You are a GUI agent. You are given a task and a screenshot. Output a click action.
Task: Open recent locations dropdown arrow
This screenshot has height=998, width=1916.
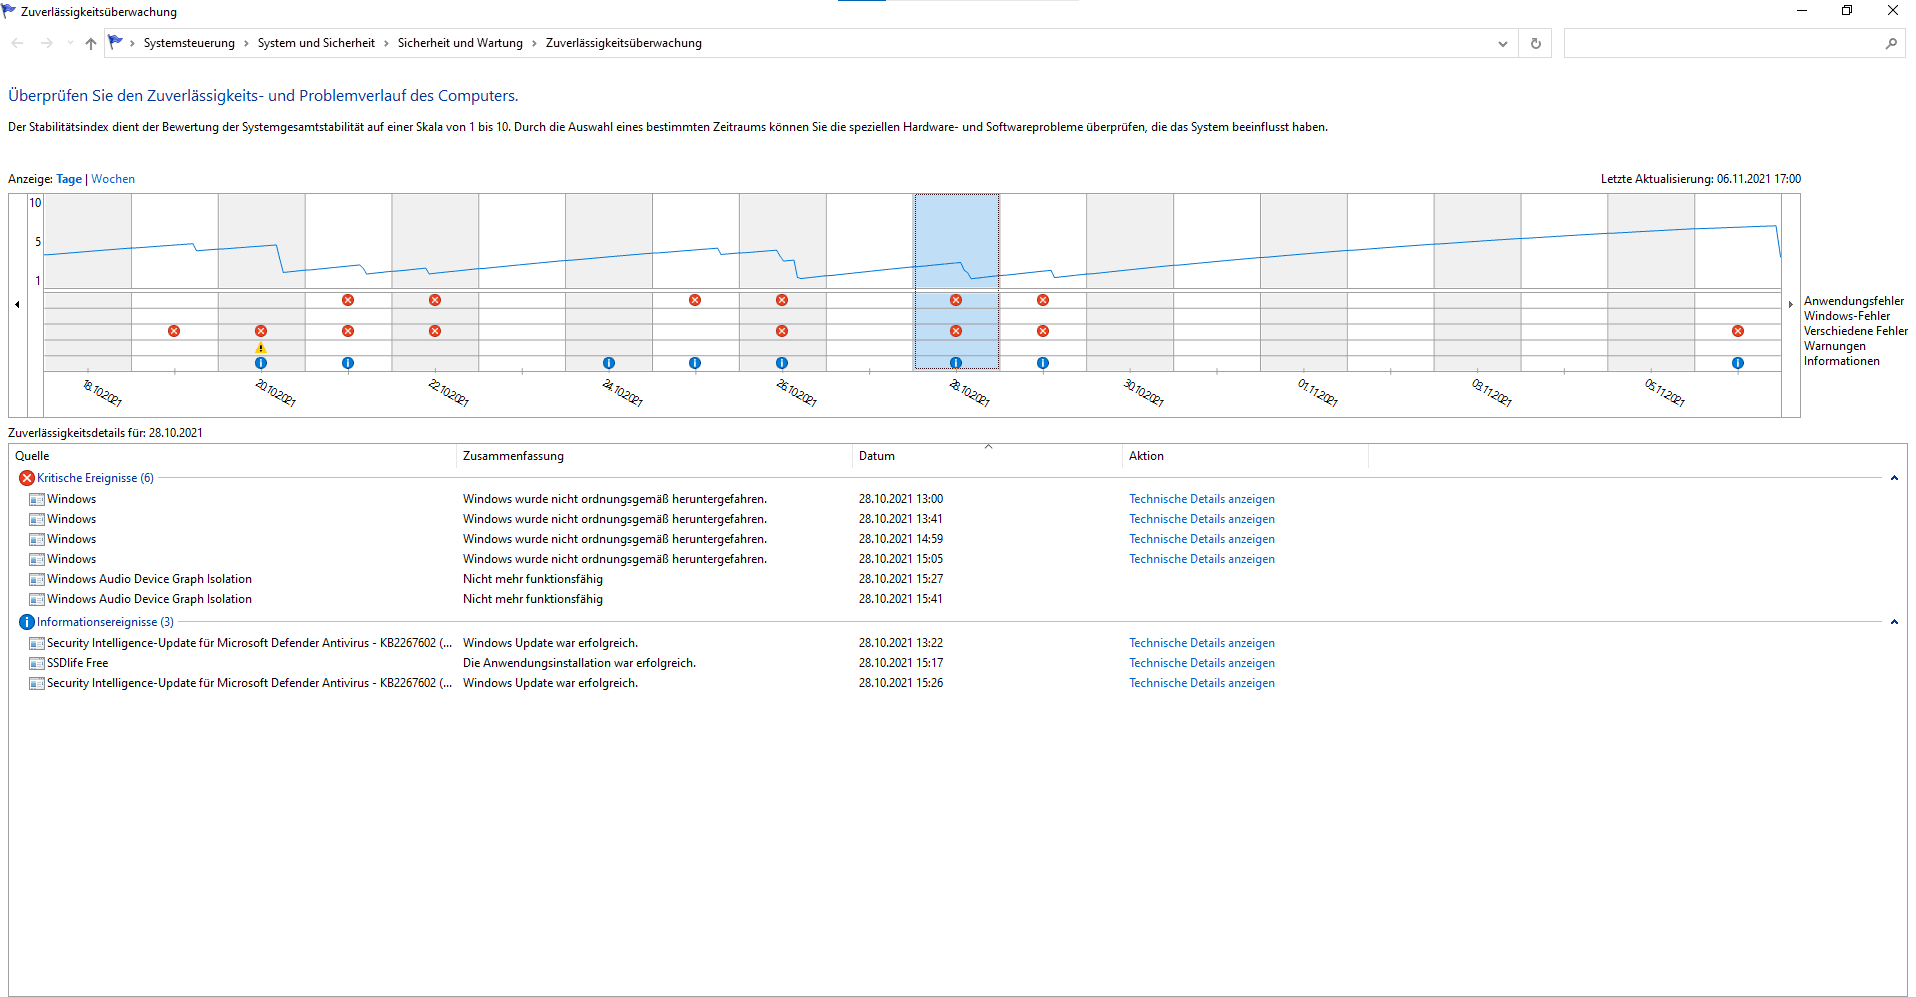69,43
